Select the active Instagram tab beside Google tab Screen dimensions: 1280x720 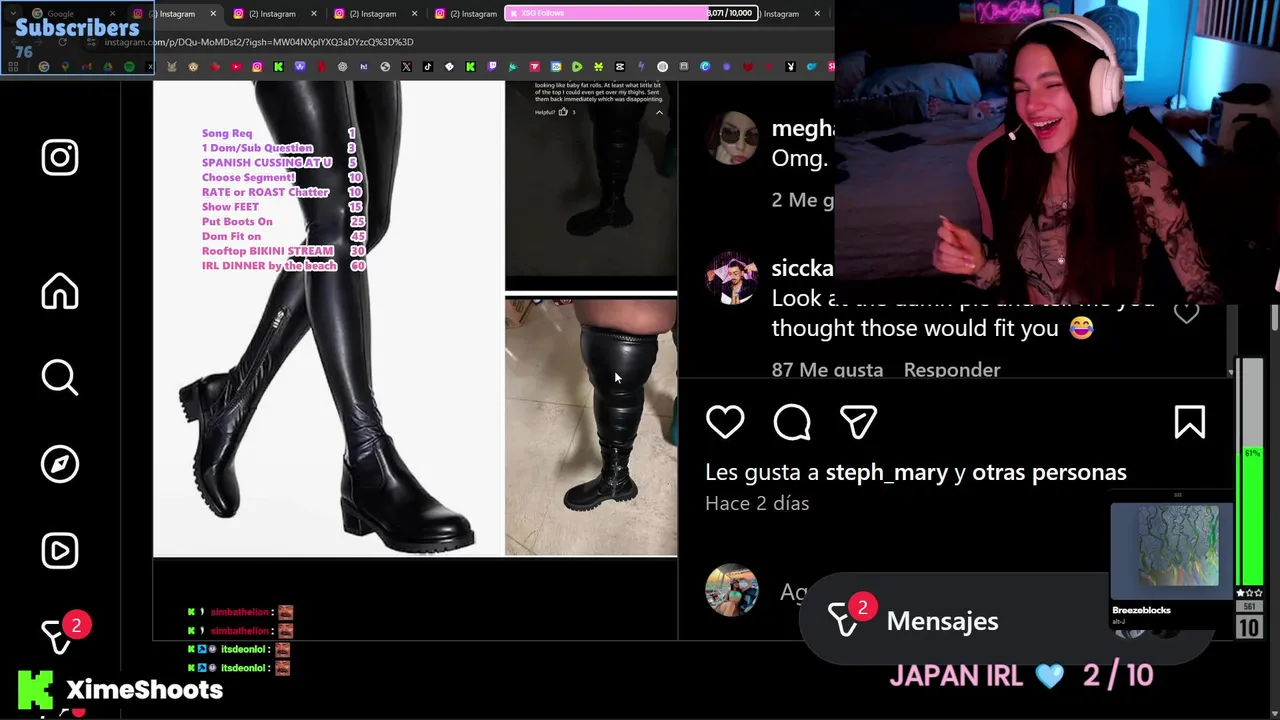[x=177, y=14]
